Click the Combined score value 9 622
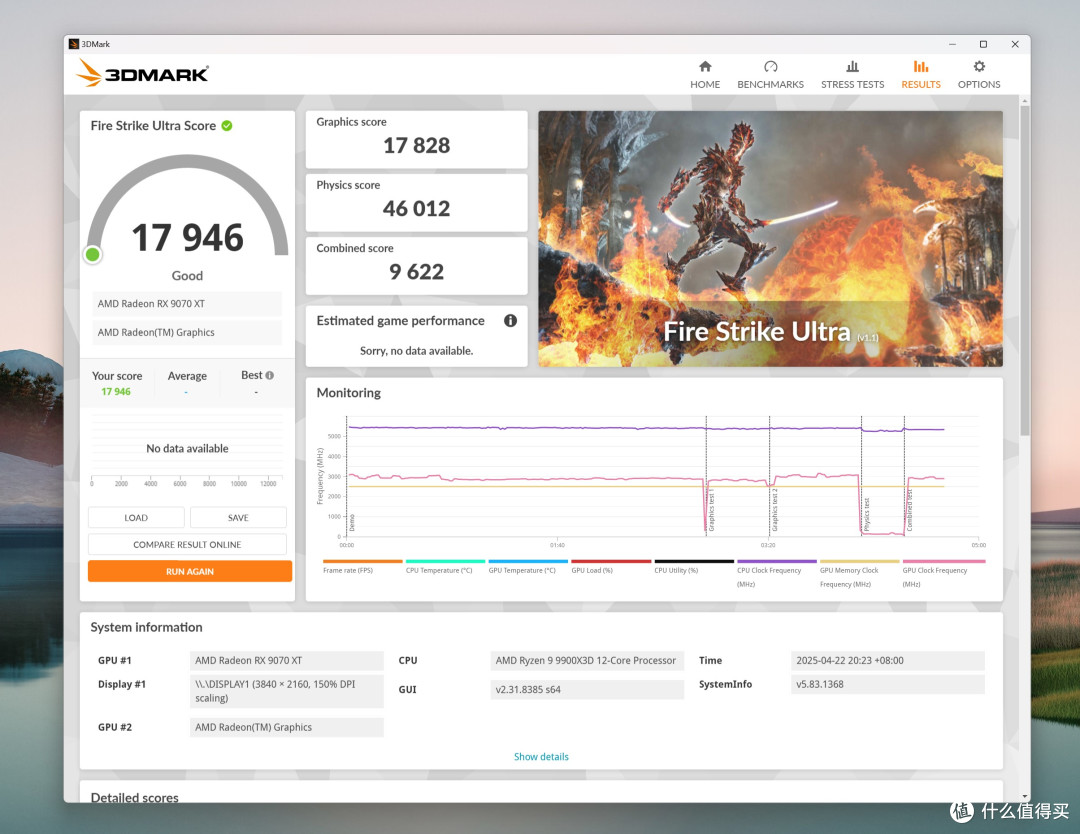 [417, 272]
